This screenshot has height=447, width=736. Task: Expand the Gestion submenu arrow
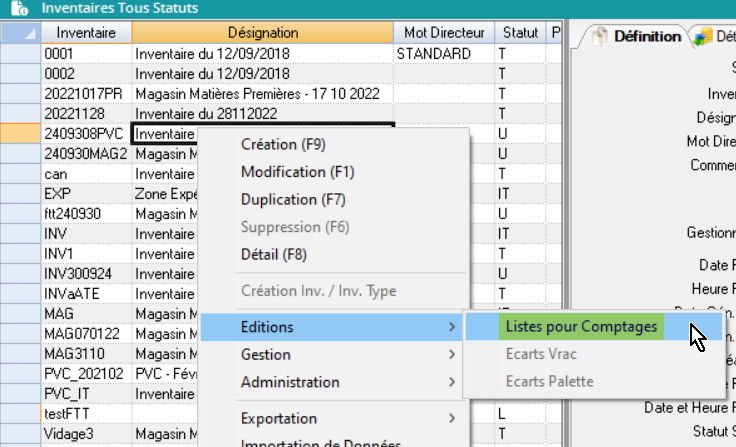click(452, 354)
